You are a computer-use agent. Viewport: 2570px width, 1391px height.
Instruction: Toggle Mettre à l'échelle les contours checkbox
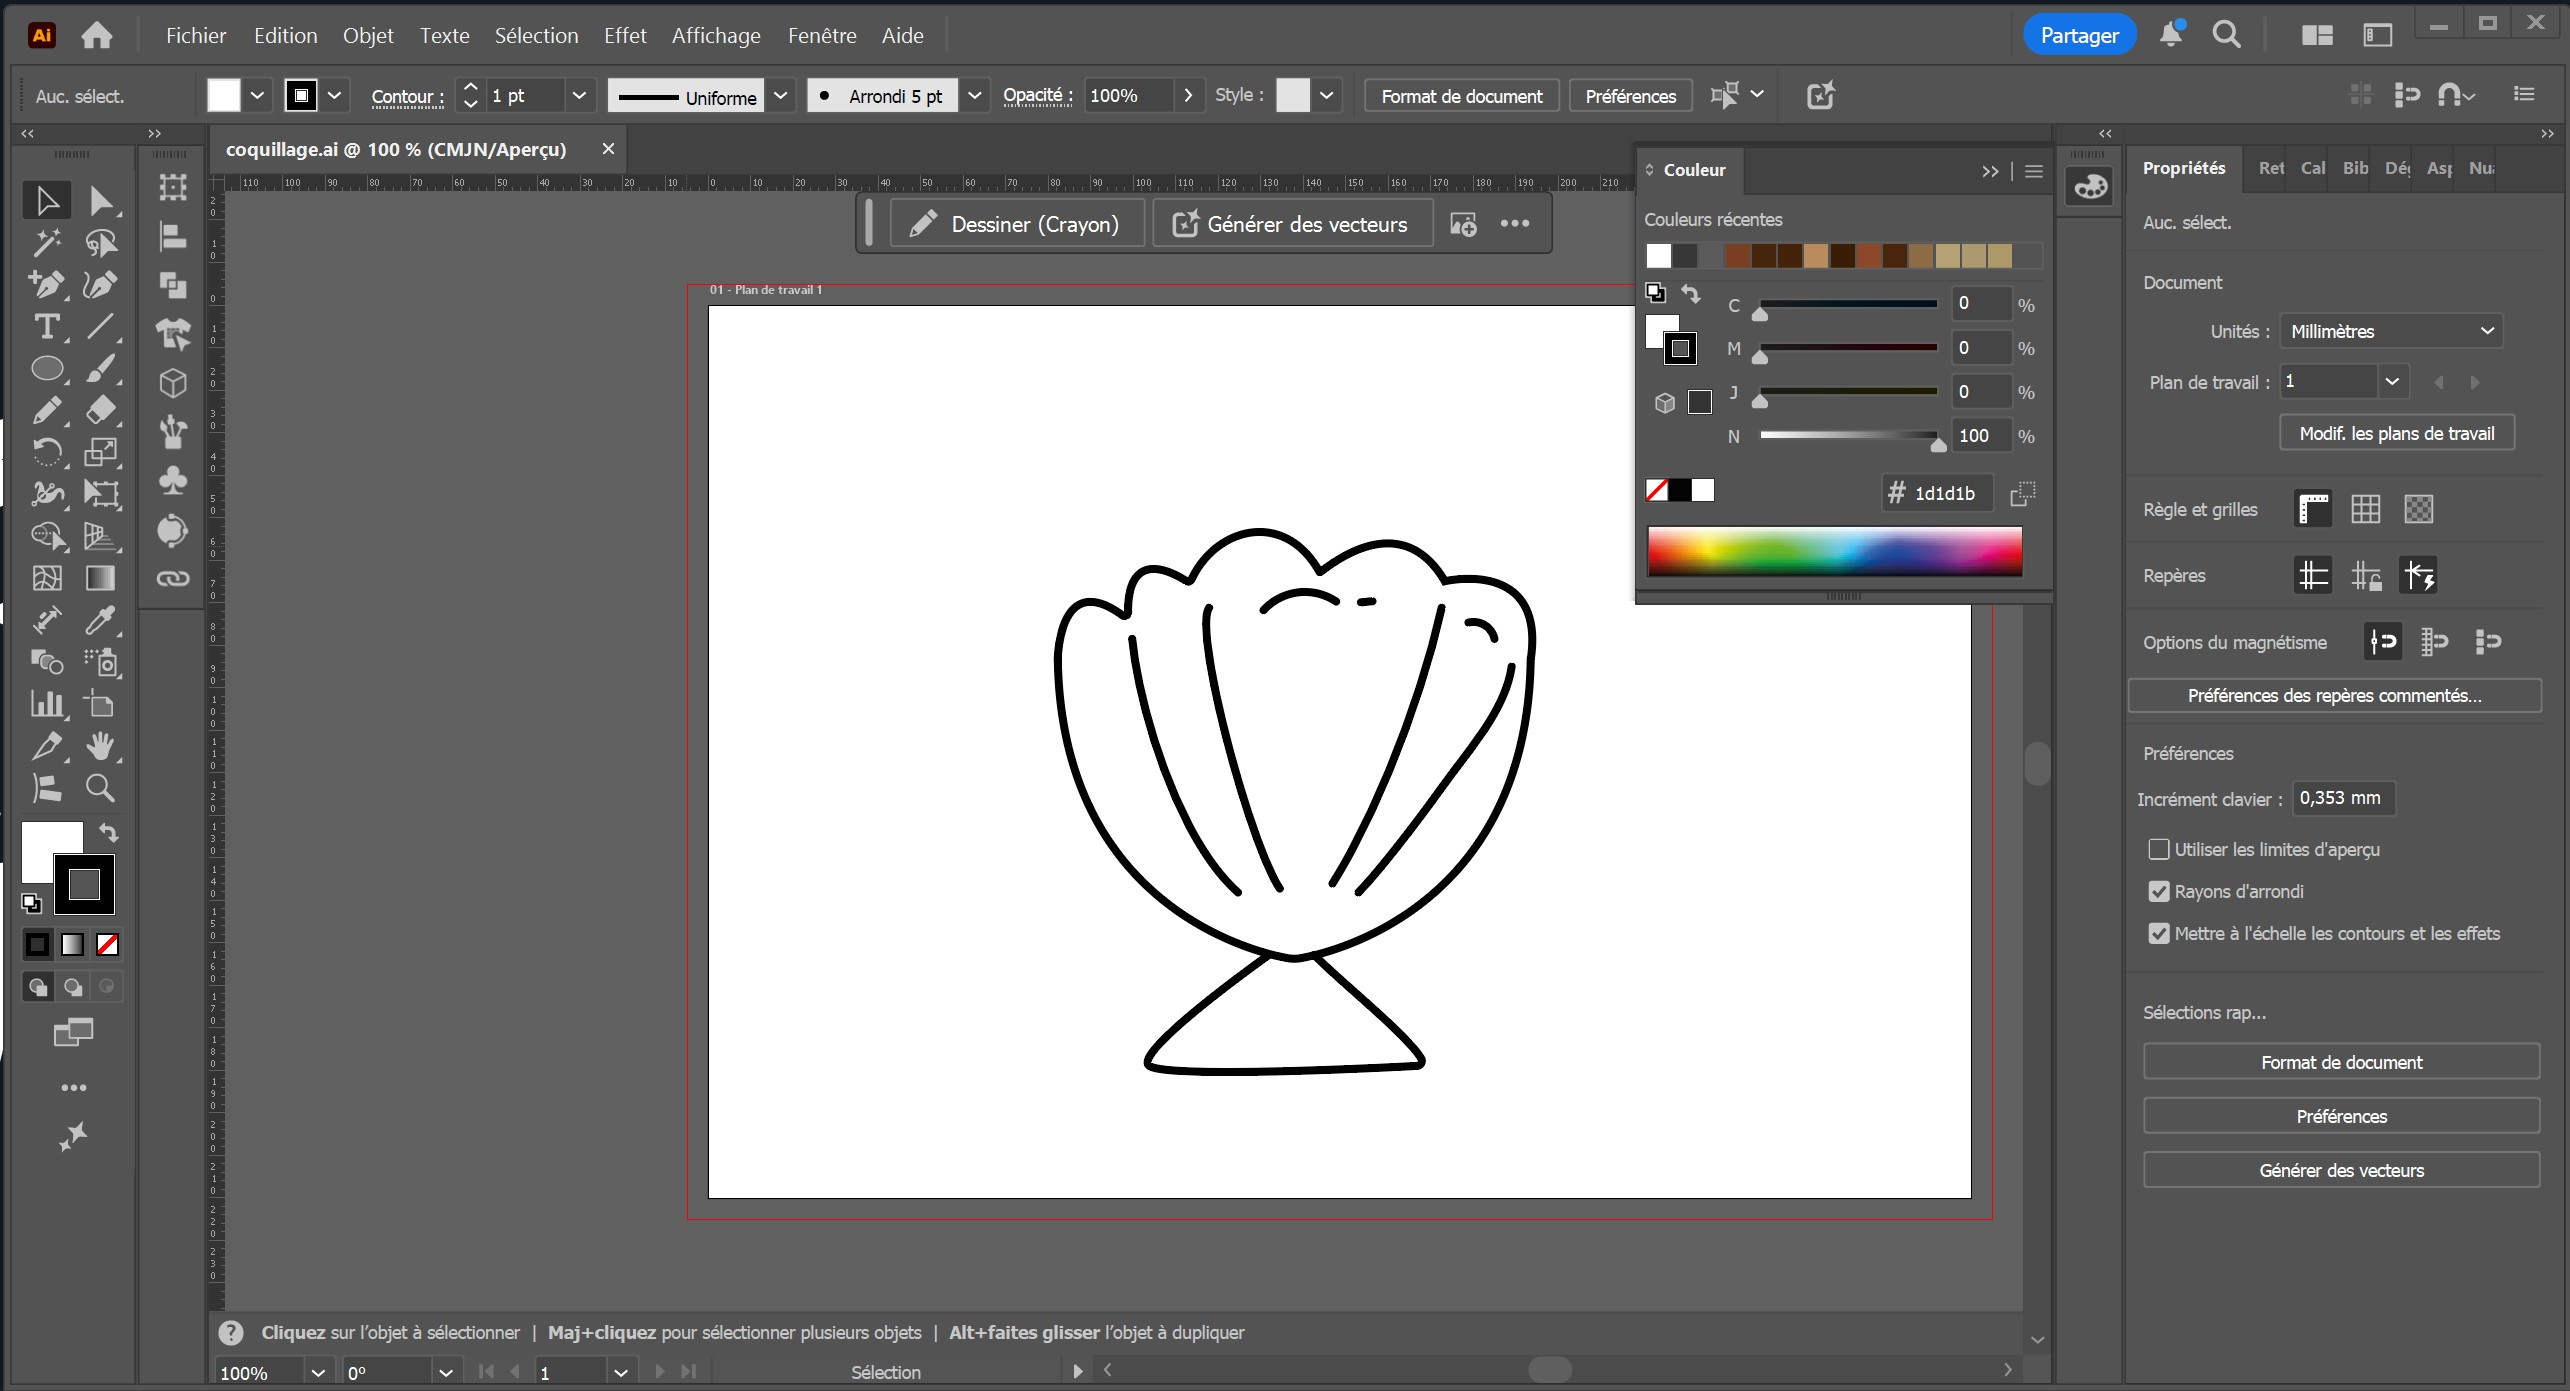pos(2159,933)
